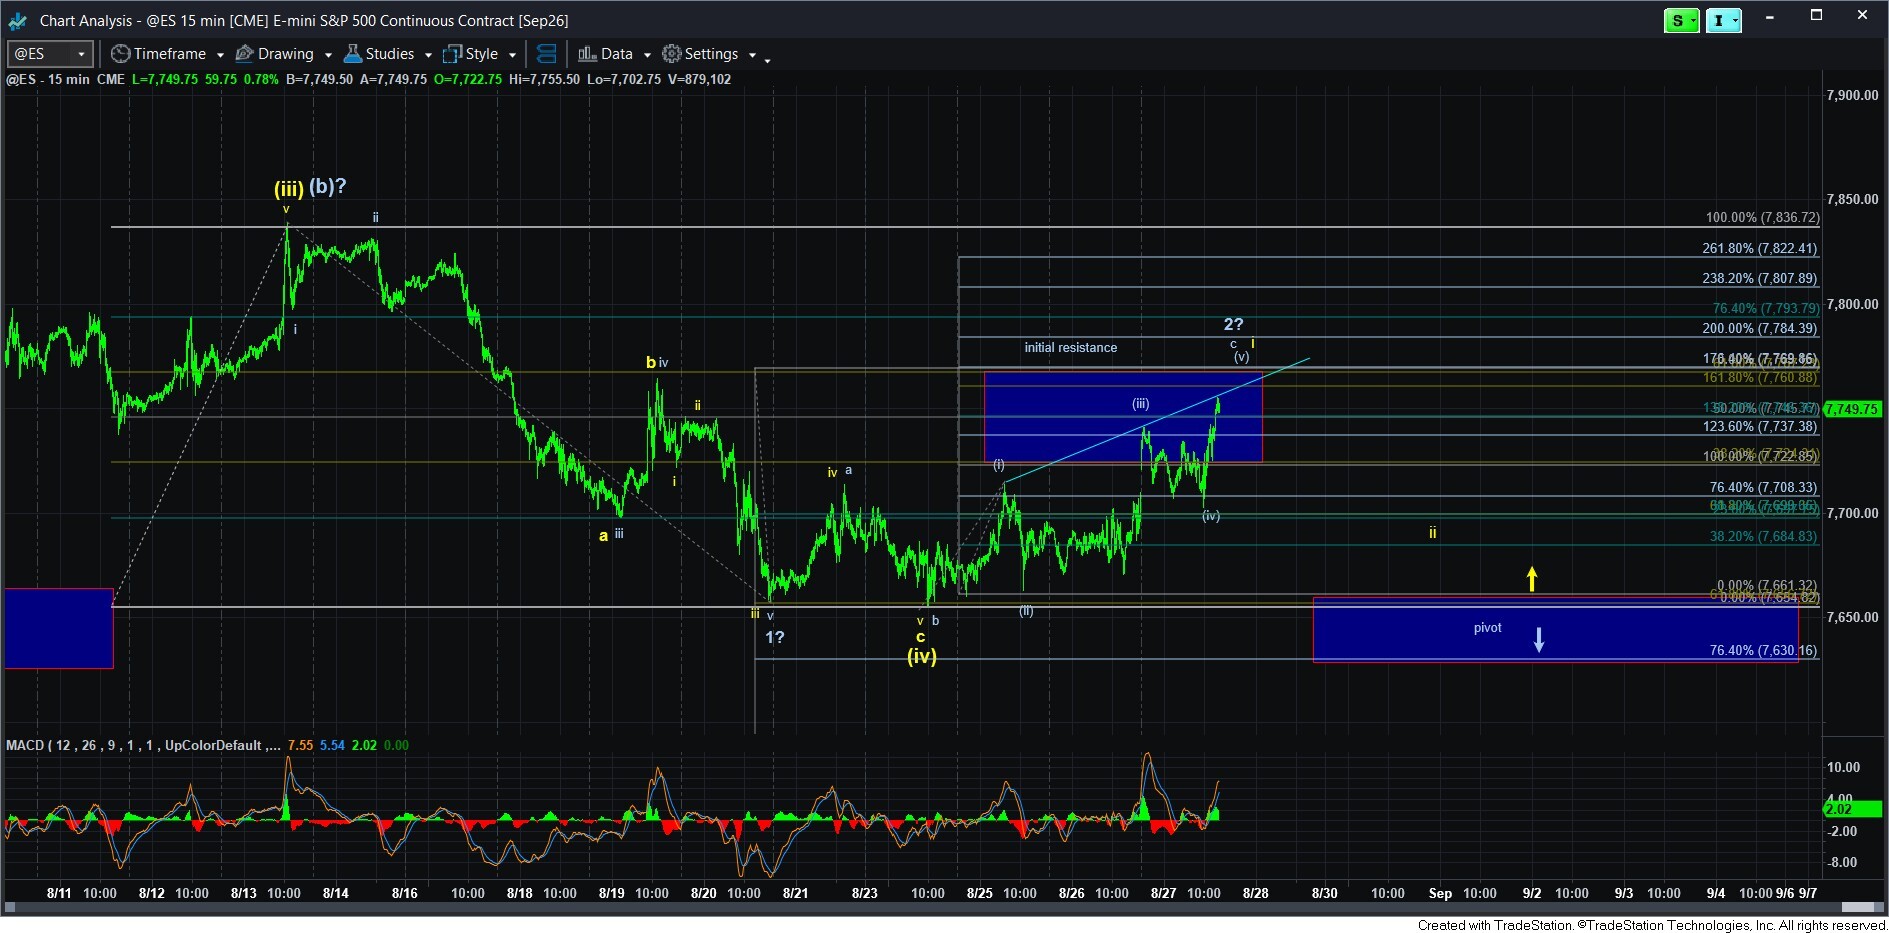Click the Drawing tools pencil icon
Screen dimensions: 1889x933
[x=244, y=54]
